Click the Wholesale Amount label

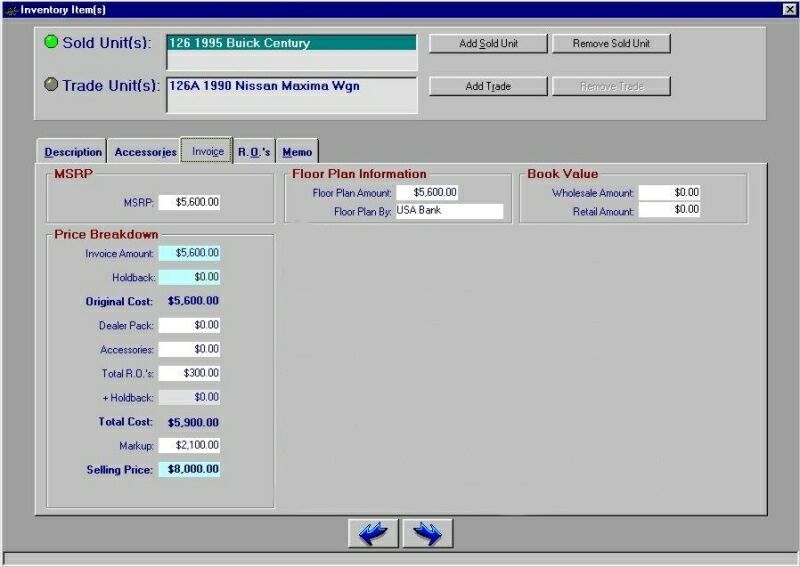click(x=592, y=193)
